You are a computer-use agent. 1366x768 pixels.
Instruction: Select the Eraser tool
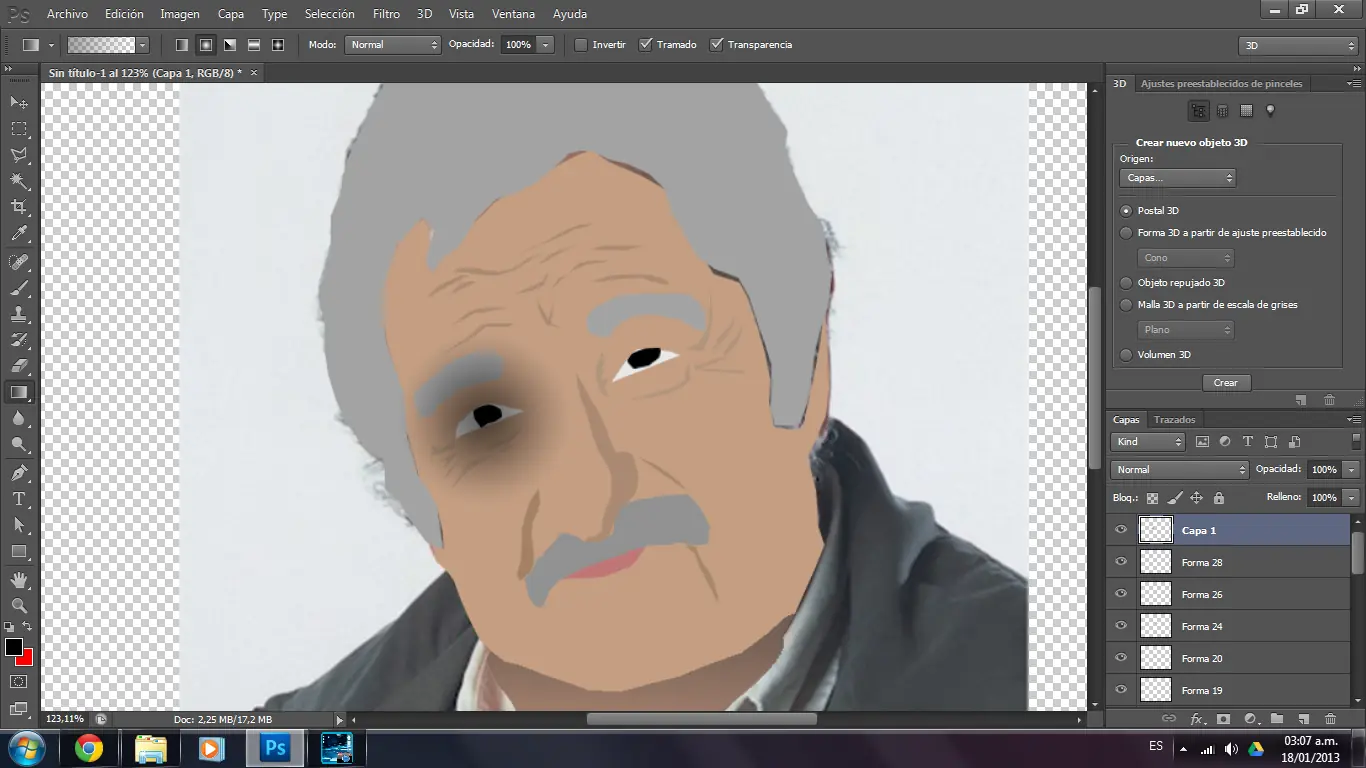(x=18, y=366)
